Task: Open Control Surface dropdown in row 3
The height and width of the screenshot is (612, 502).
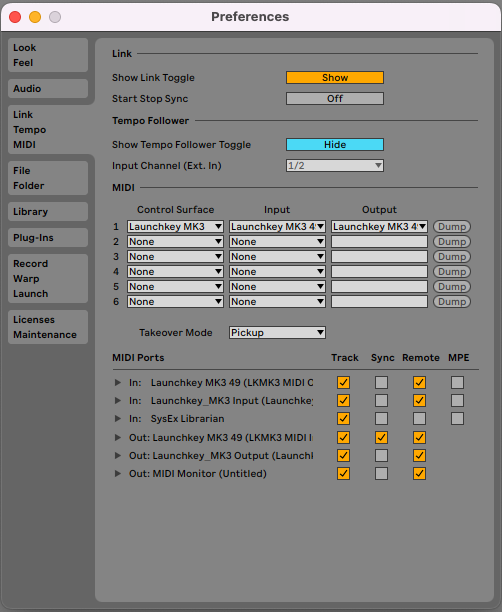Action: [175, 256]
